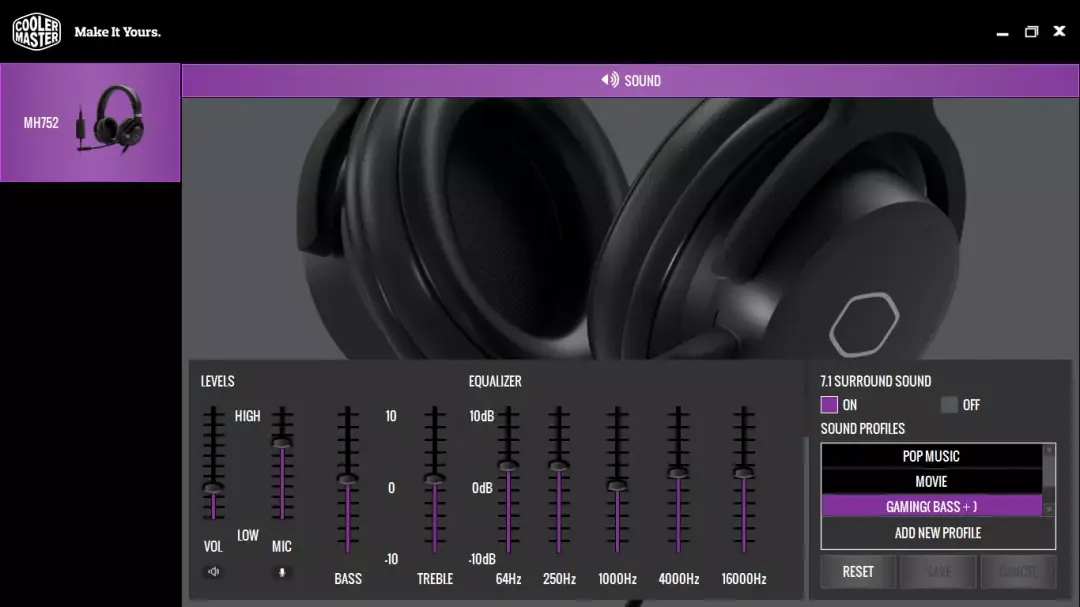Click the 64Hz equalizer slider handle

pyautogui.click(x=508, y=466)
